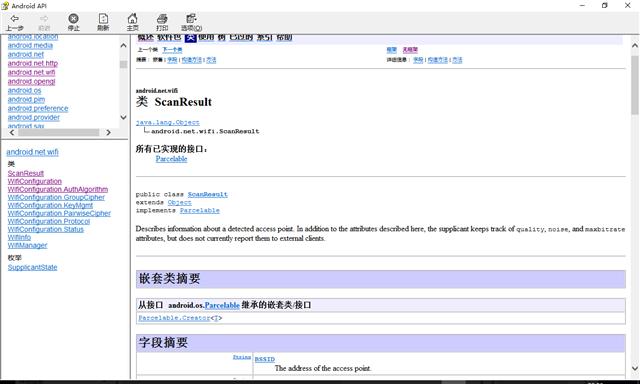The width and height of the screenshot is (640, 384).
Task: Refresh the page with the 刷新 icon
Action: 103,22
